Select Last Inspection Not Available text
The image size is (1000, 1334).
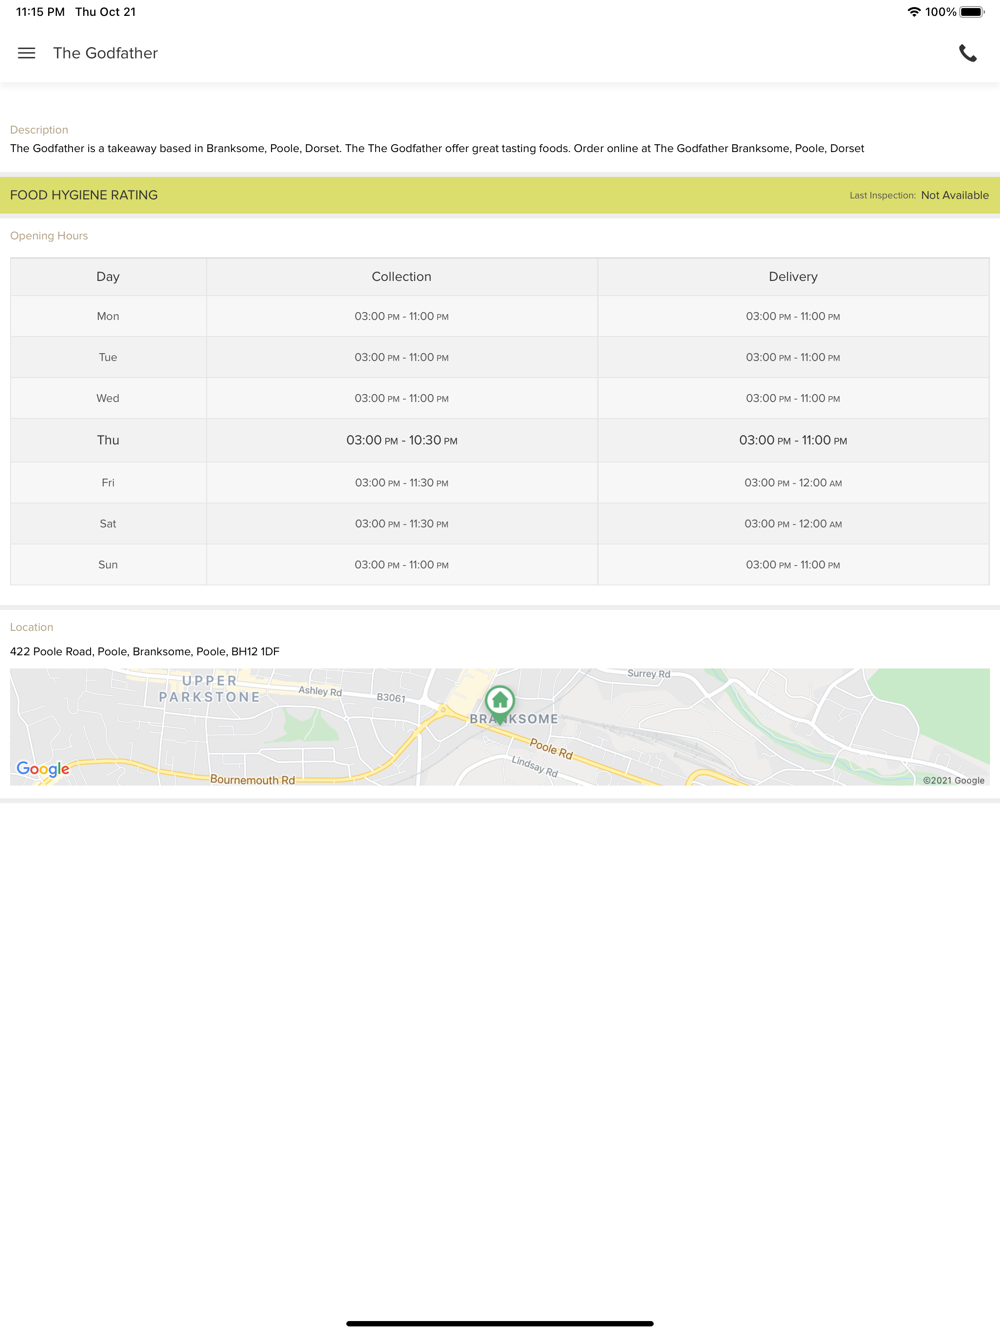919,195
